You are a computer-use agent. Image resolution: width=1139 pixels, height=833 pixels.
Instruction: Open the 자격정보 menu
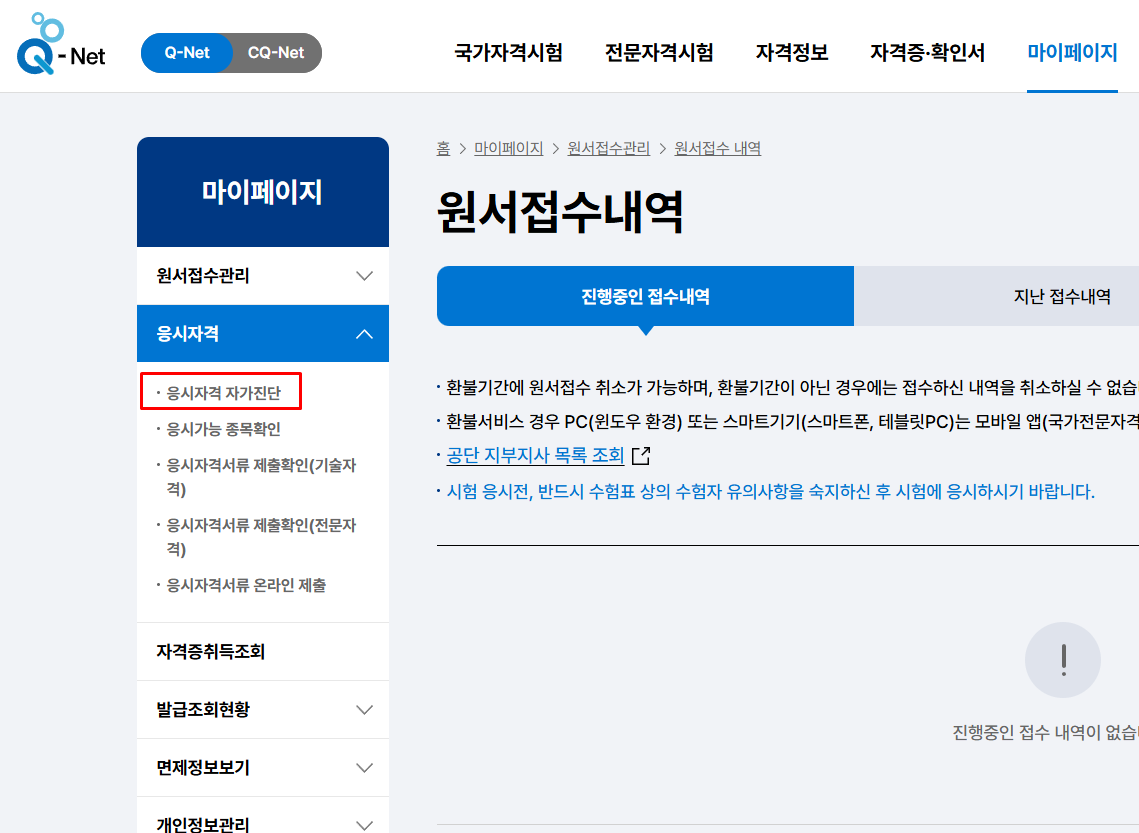coord(792,52)
